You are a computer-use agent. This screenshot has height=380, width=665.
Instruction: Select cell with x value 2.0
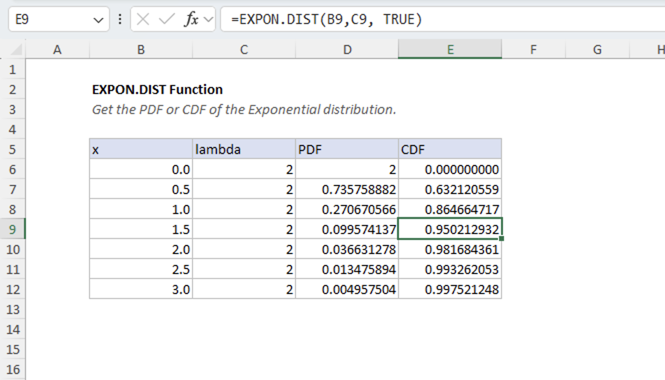141,249
